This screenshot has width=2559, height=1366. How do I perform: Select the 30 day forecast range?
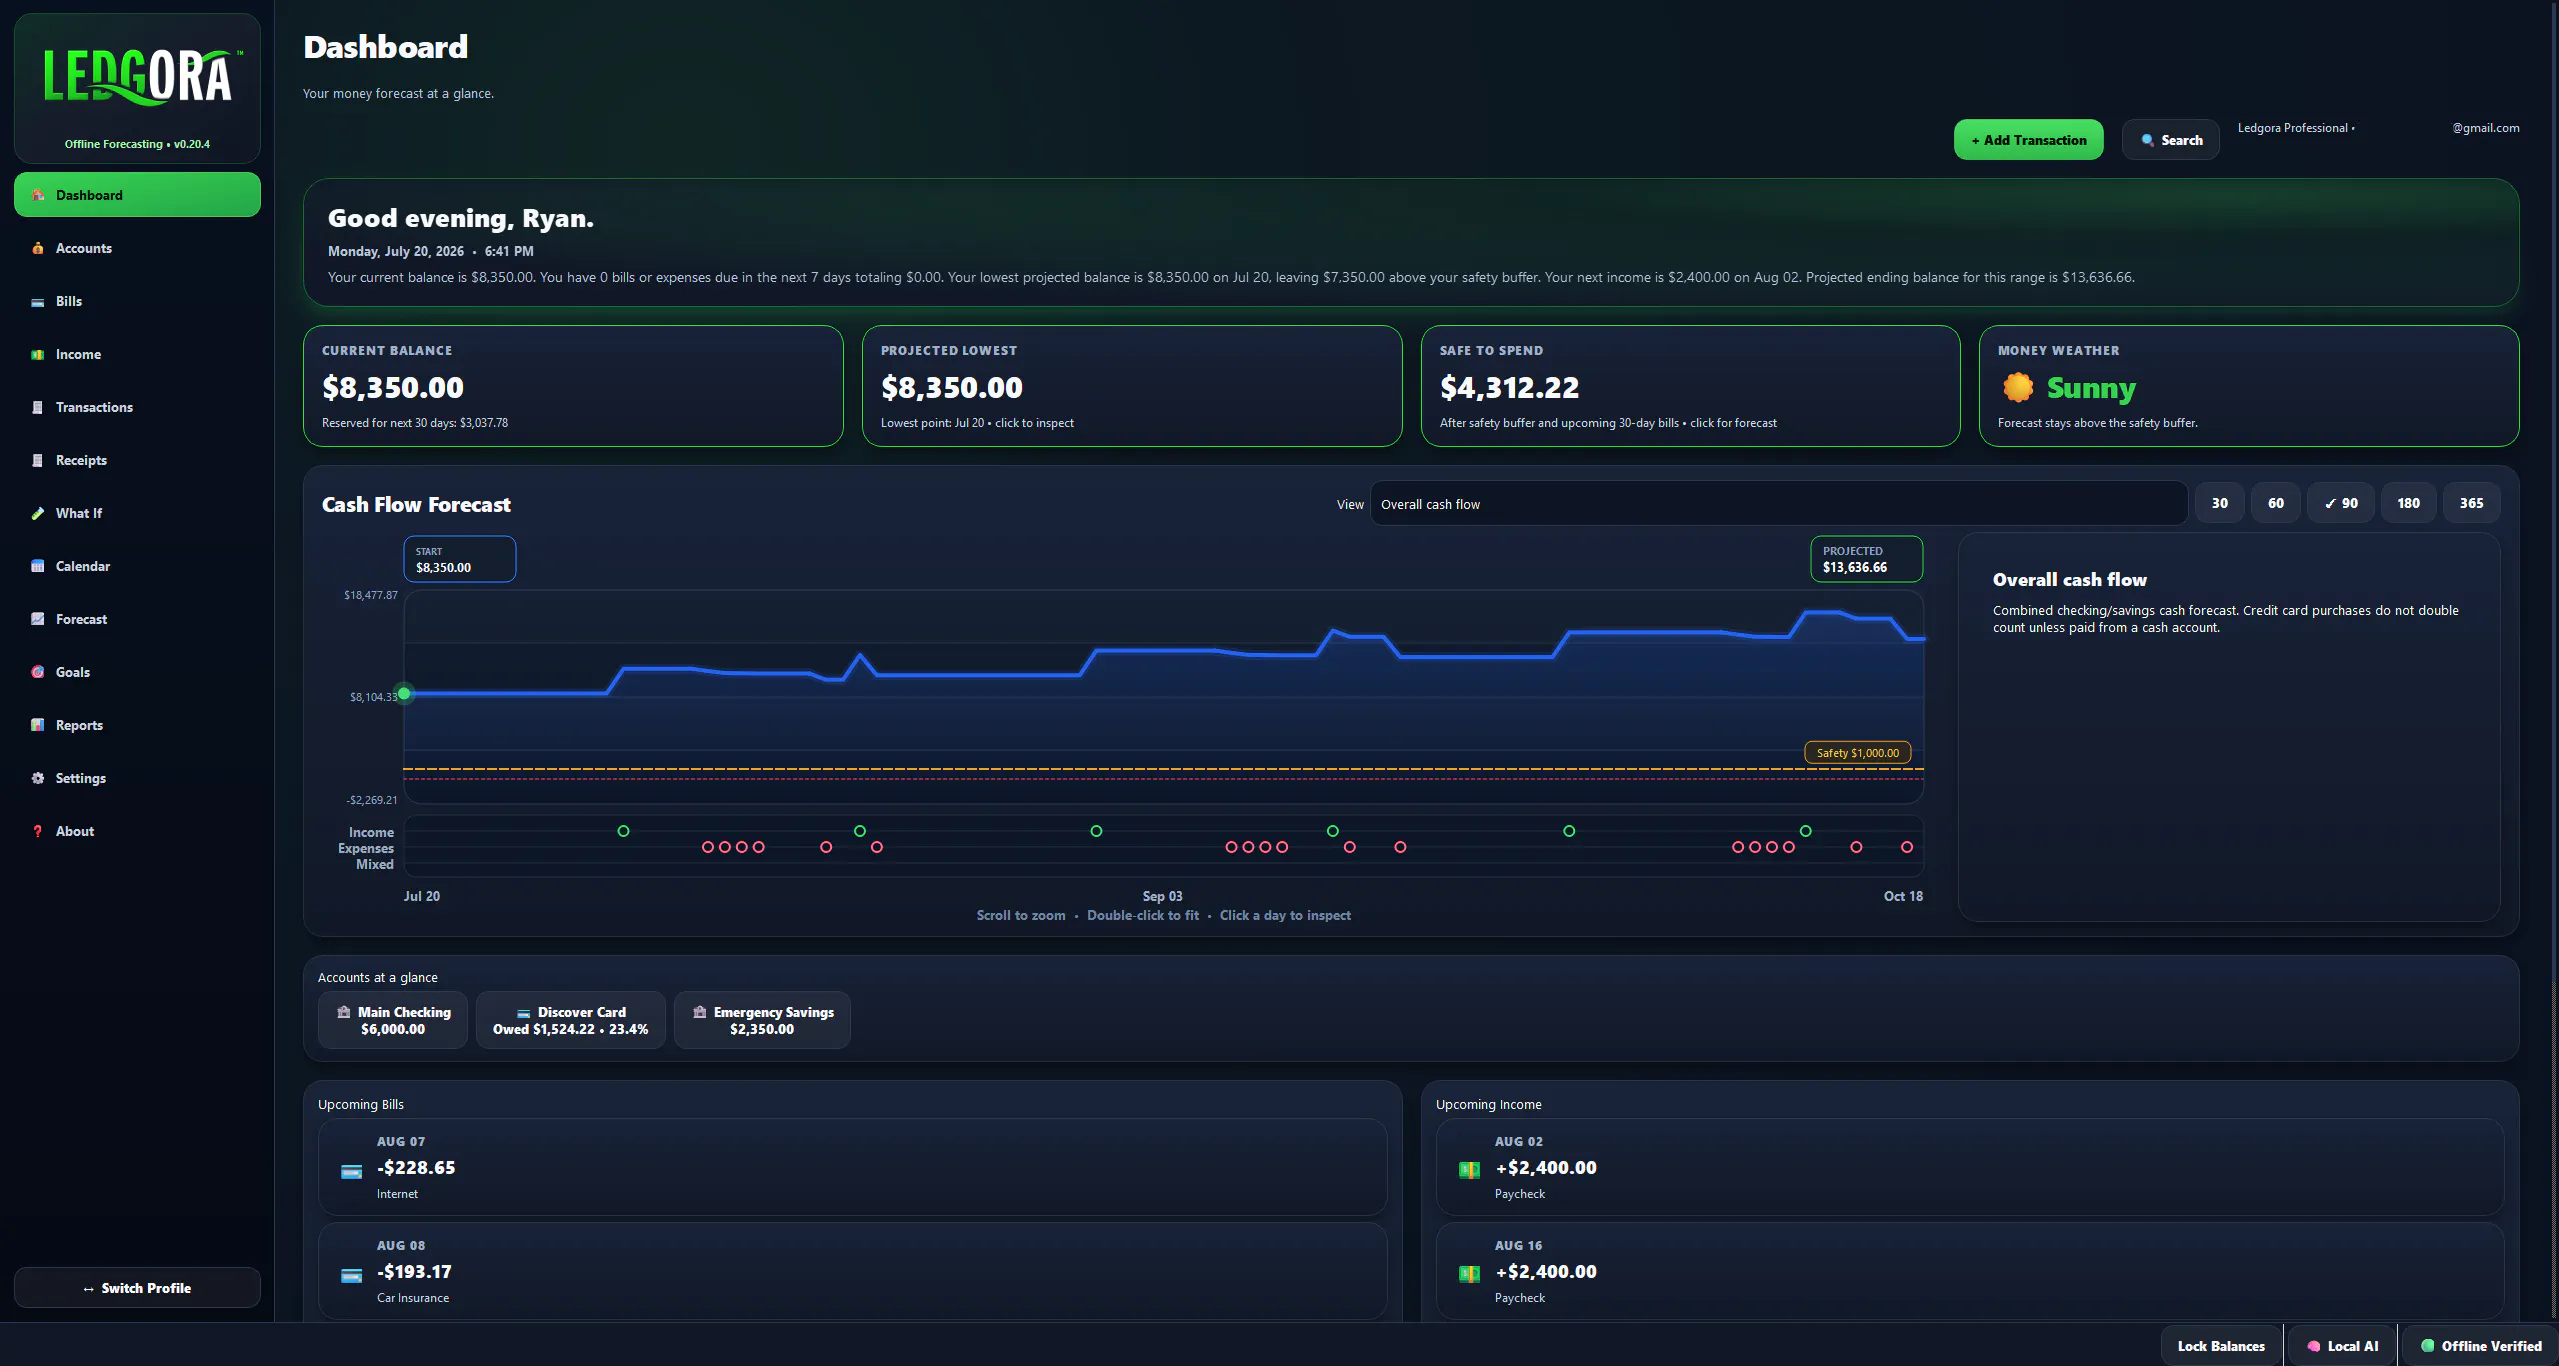(x=2219, y=503)
